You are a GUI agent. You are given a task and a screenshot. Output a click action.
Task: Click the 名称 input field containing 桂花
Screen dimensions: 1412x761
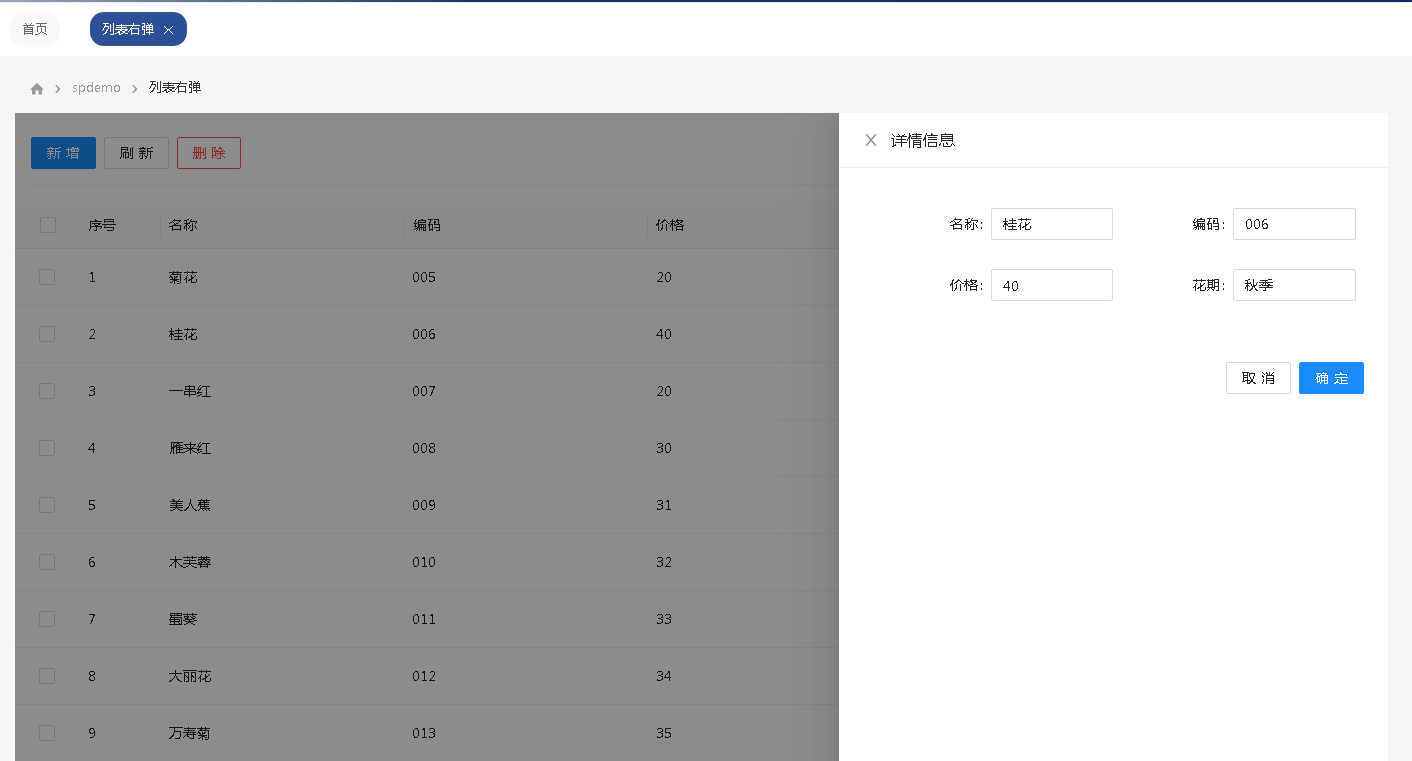click(x=1051, y=224)
